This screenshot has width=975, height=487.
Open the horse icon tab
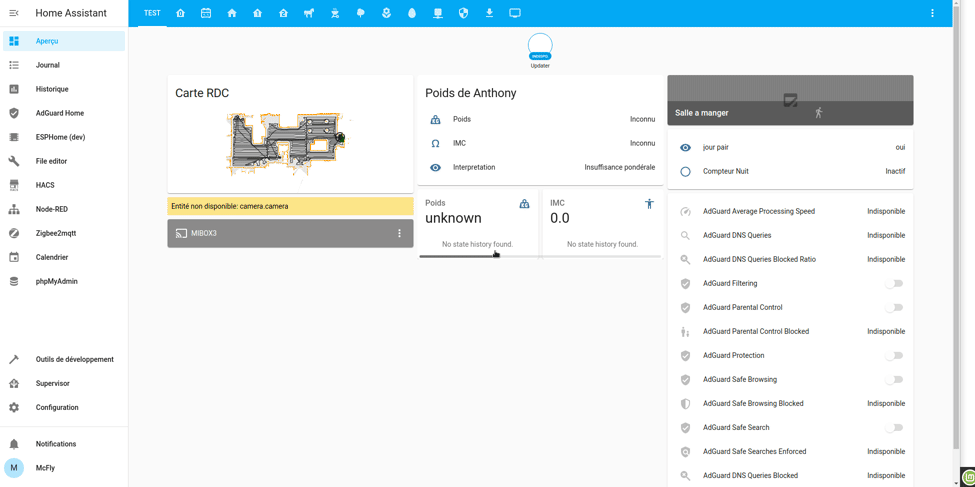pos(309,13)
